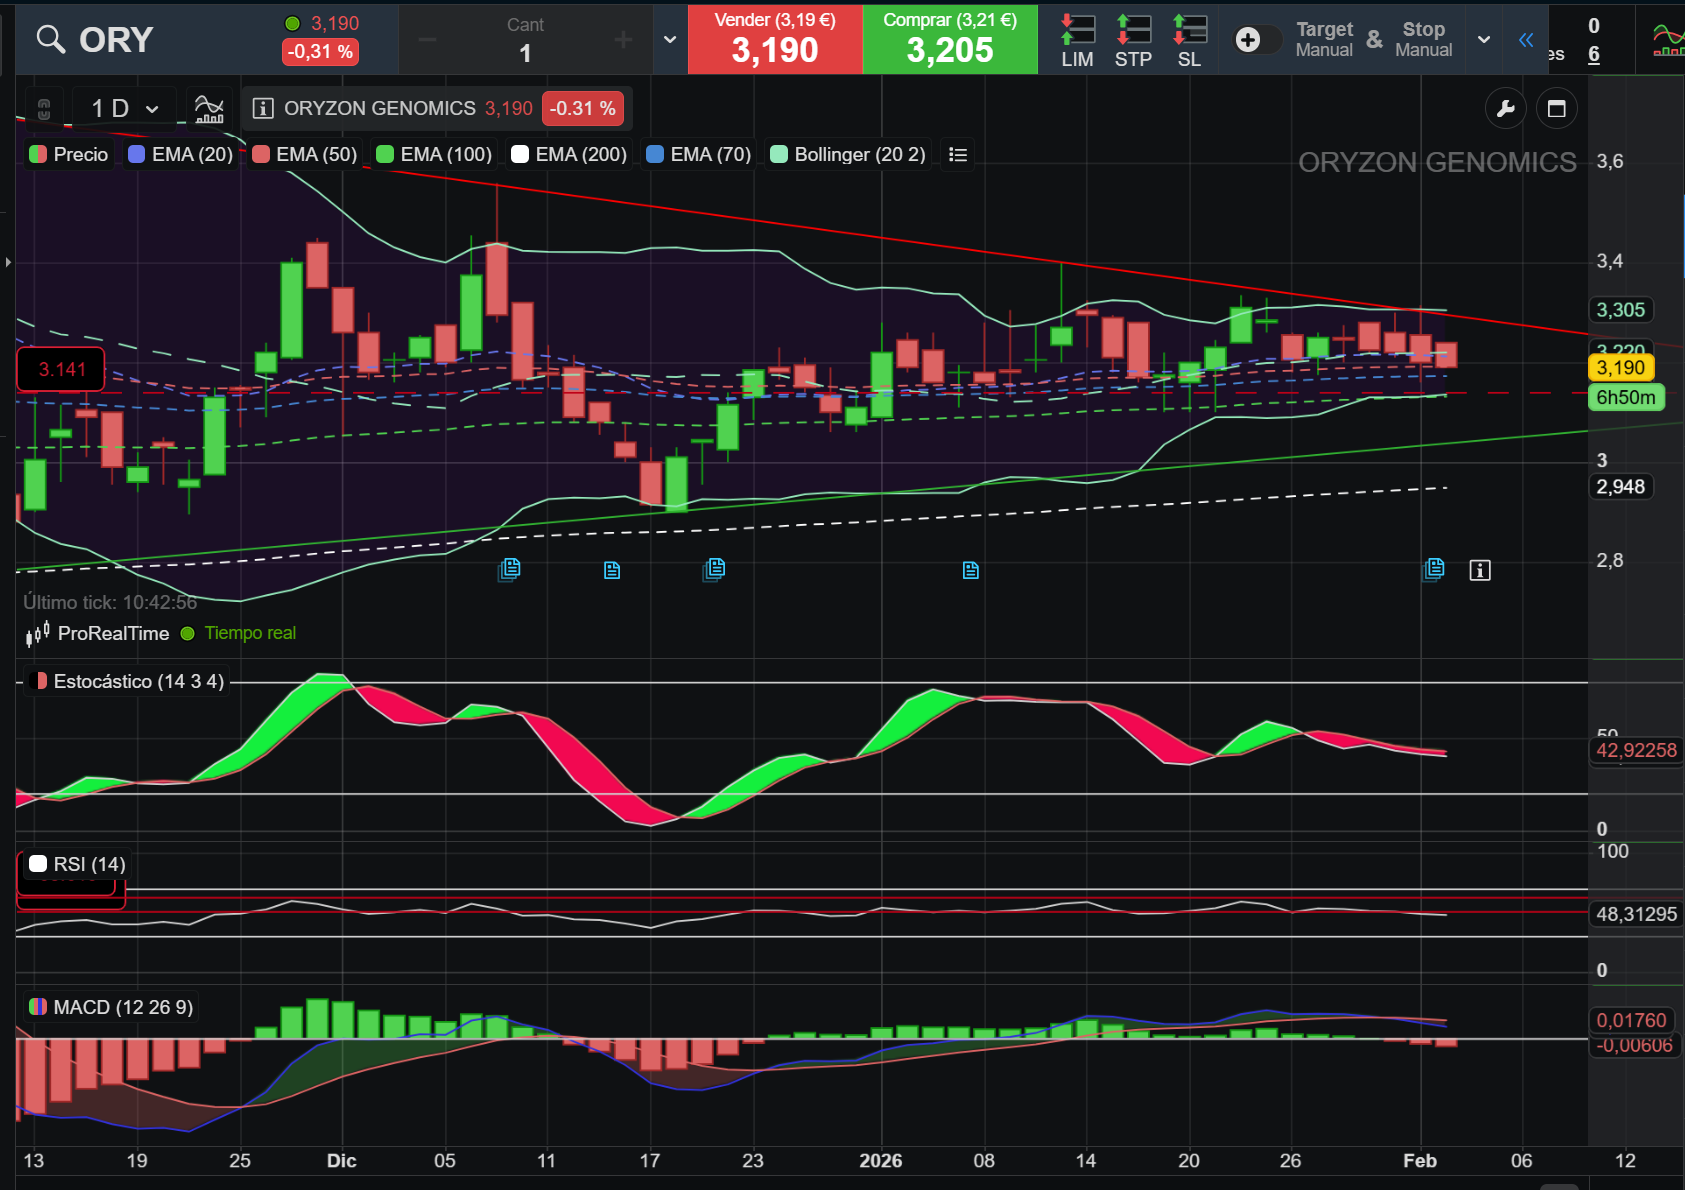Select the SL stop-limit order icon
Image resolution: width=1685 pixels, height=1190 pixels.
click(1189, 40)
